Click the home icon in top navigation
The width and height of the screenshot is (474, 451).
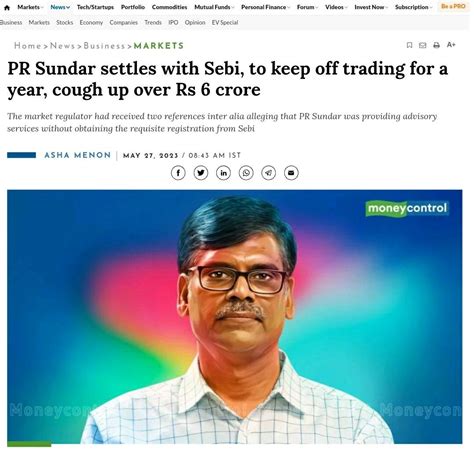point(7,7)
